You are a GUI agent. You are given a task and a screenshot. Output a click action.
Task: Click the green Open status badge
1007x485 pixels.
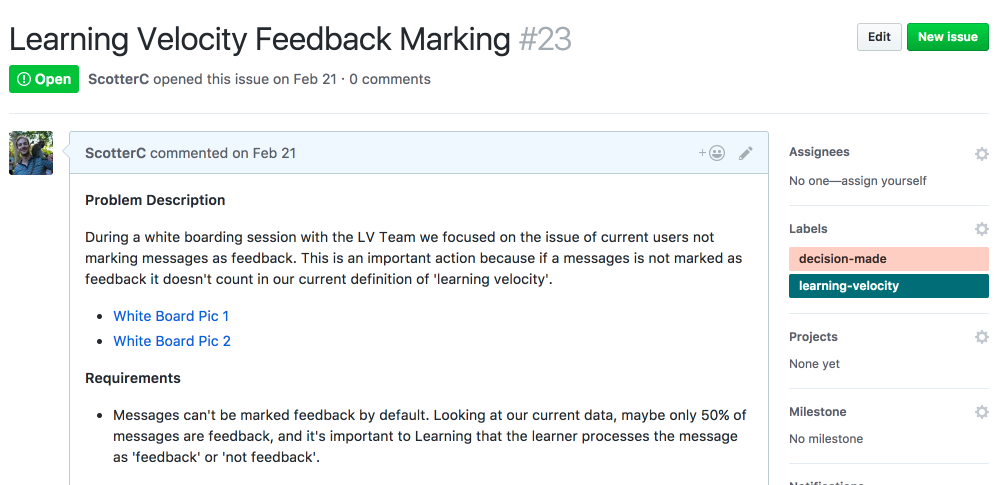(x=44, y=79)
